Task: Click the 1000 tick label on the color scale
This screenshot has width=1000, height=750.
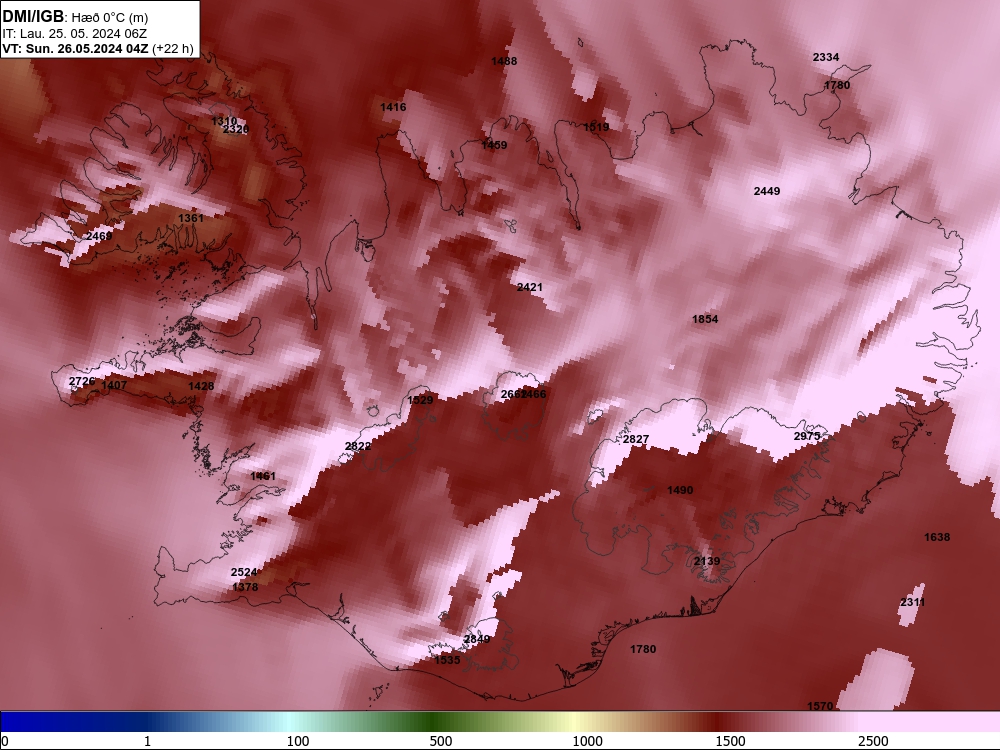Action: click(587, 742)
